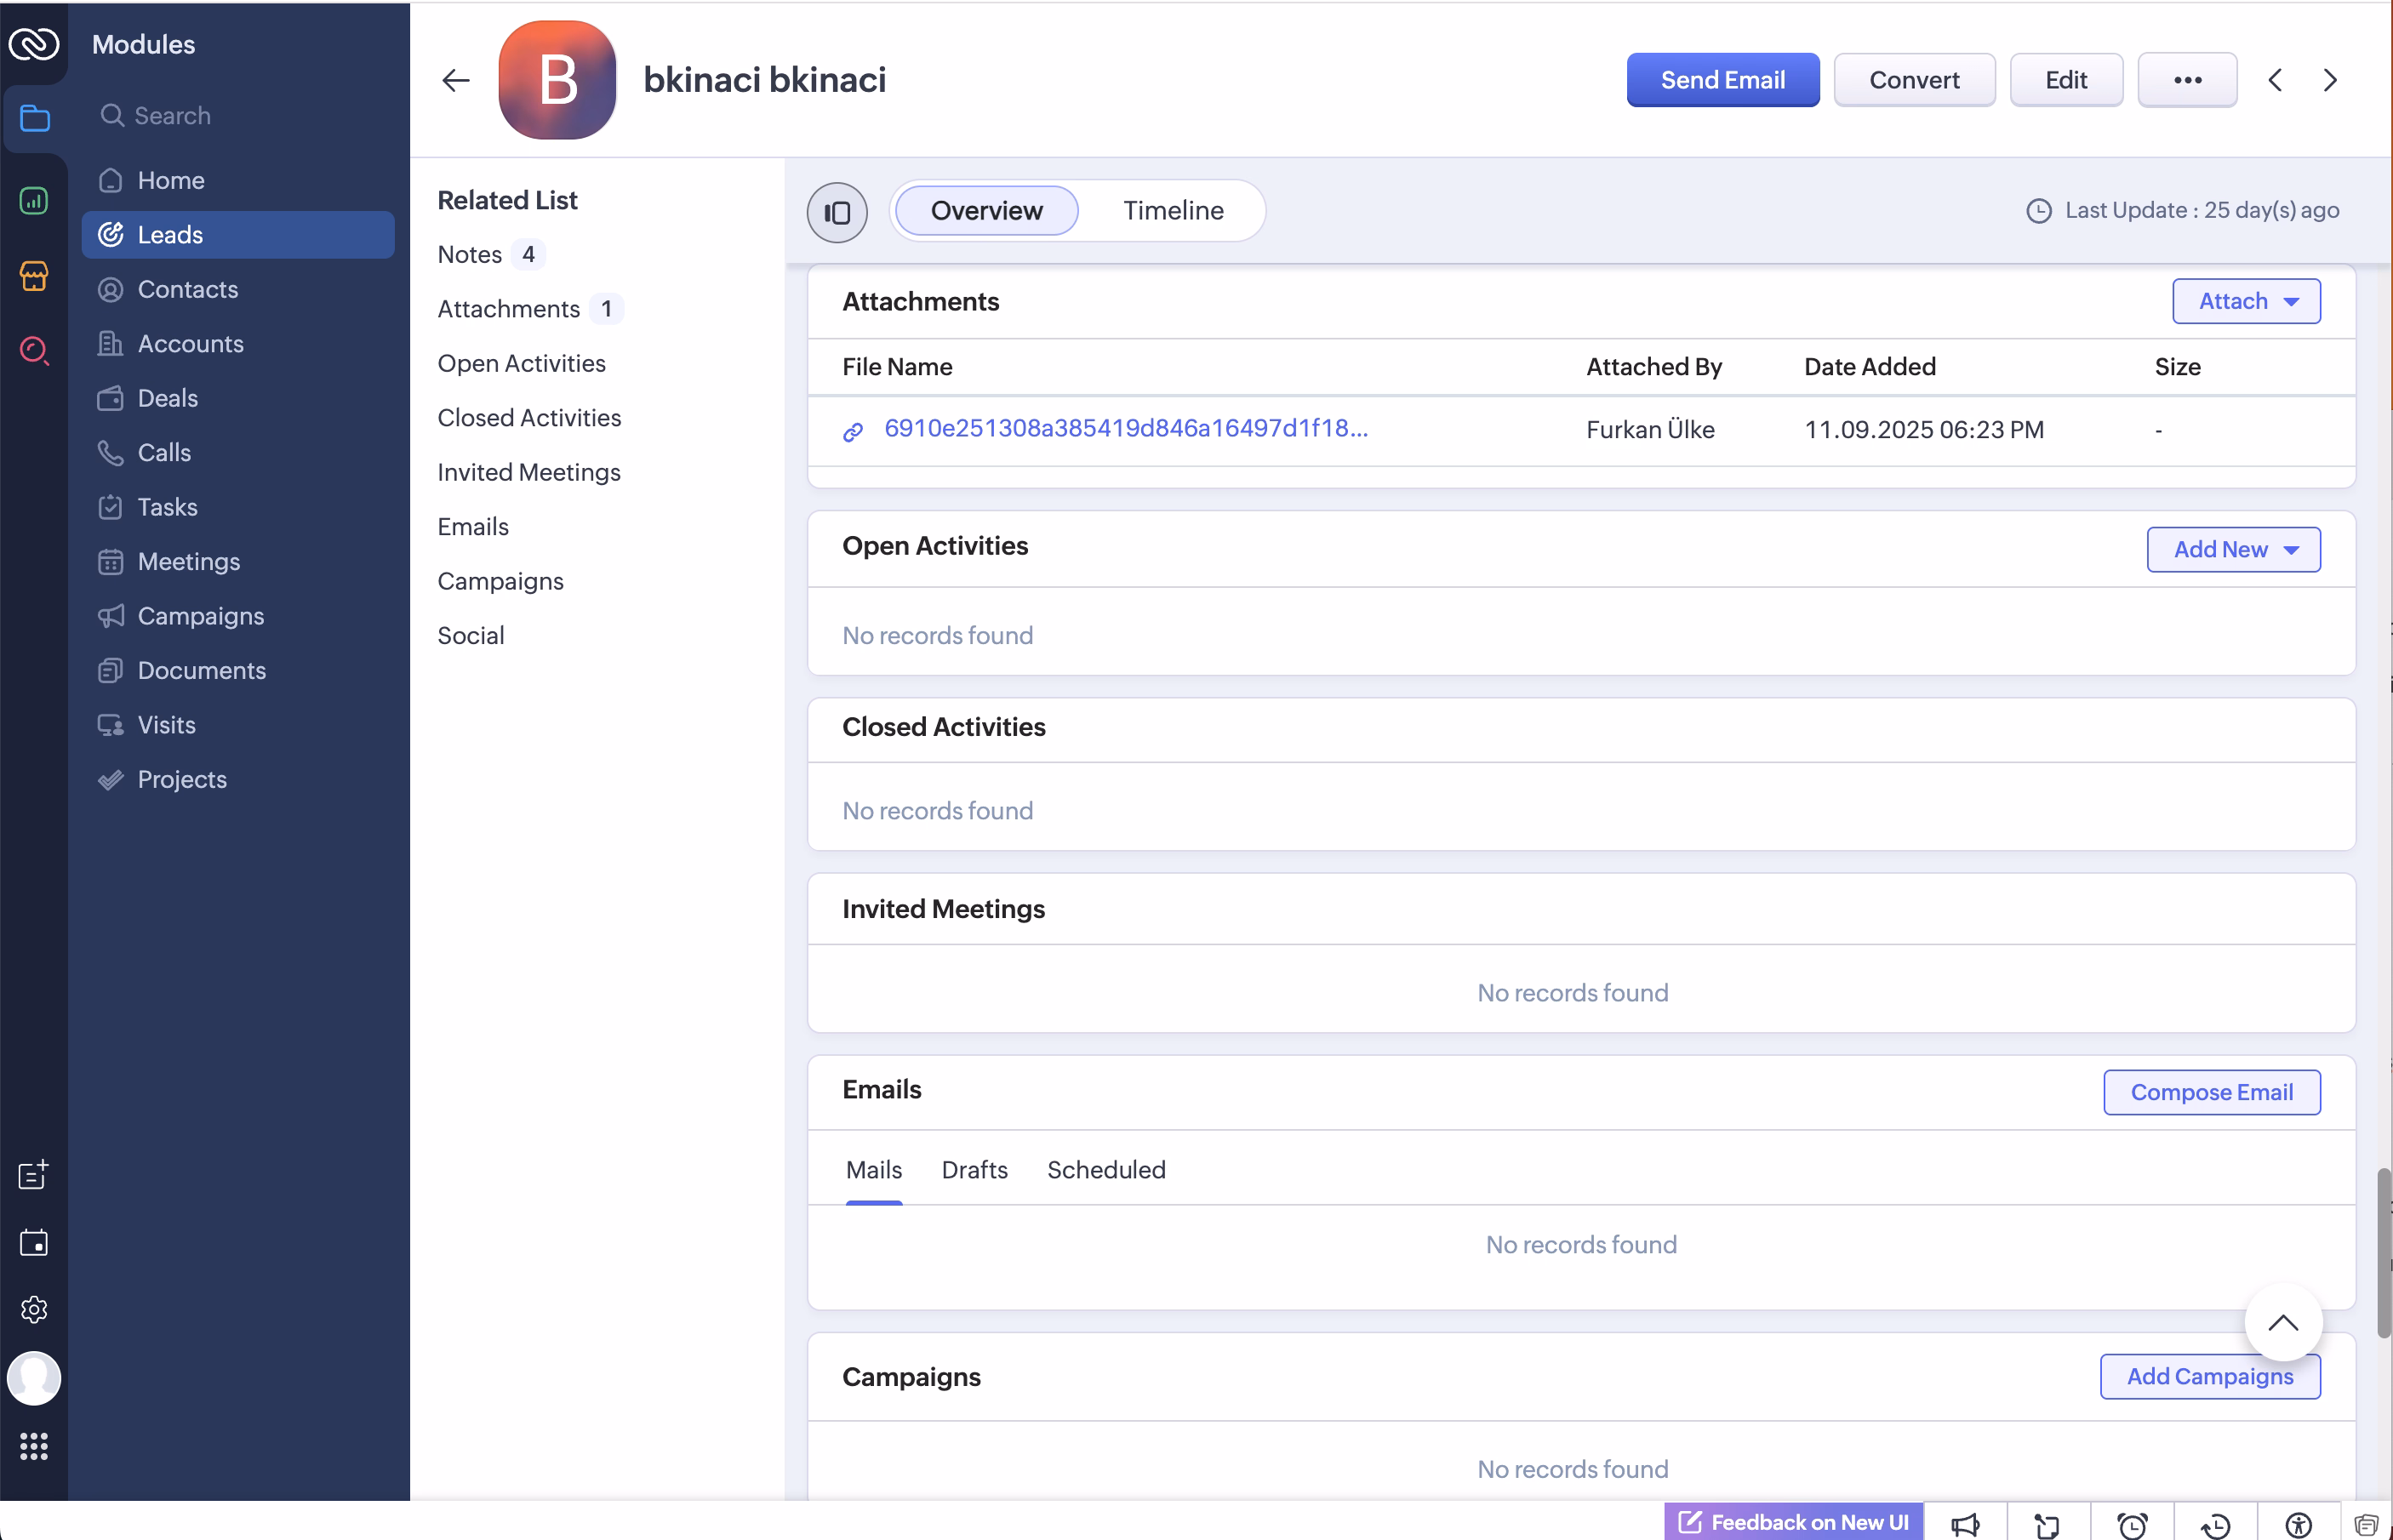2393x1540 pixels.
Task: Open the Visits module
Action: [x=238, y=725]
